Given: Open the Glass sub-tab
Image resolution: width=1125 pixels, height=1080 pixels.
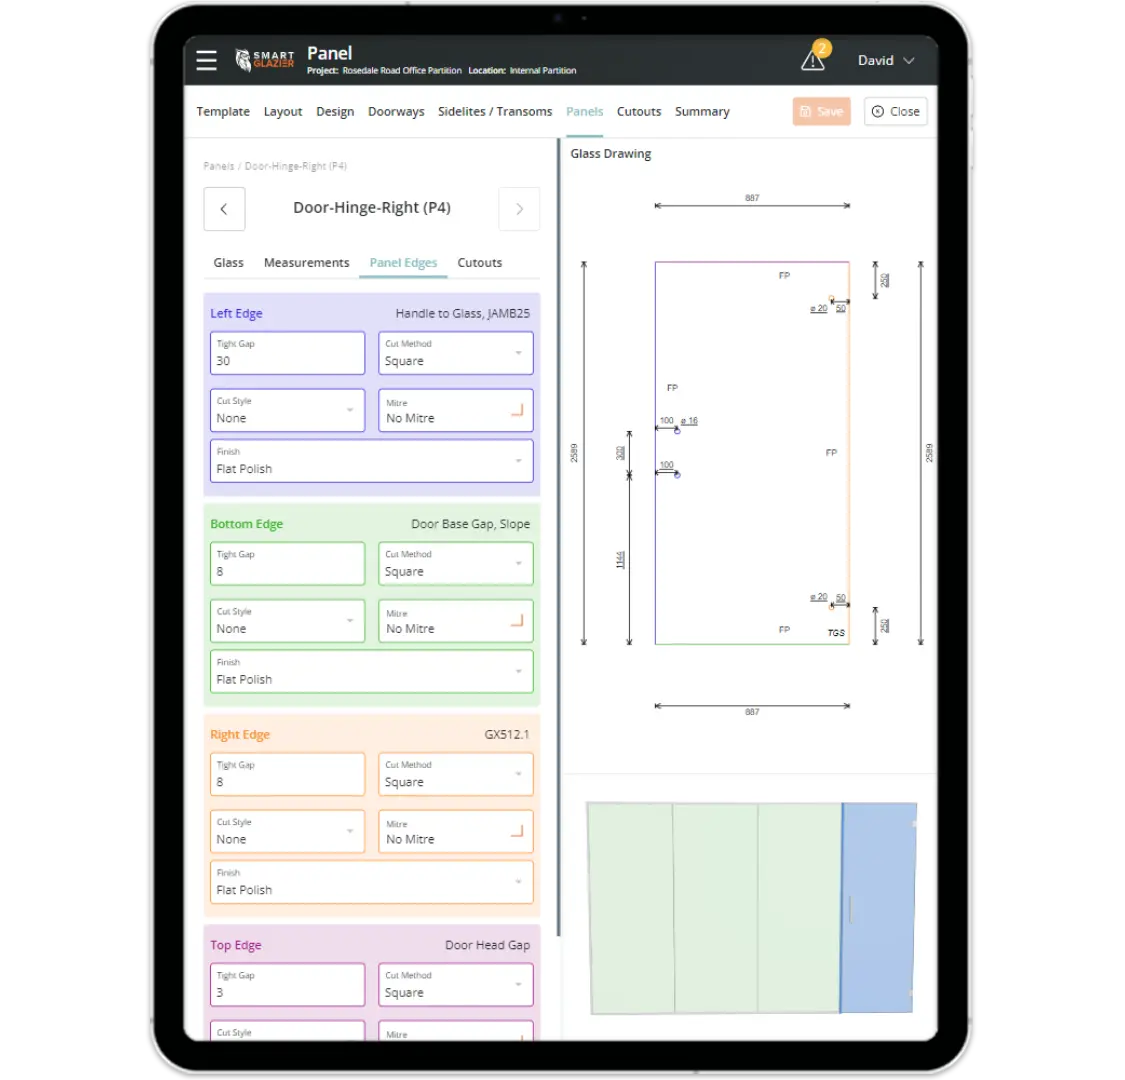Looking at the screenshot, I should pyautogui.click(x=228, y=263).
